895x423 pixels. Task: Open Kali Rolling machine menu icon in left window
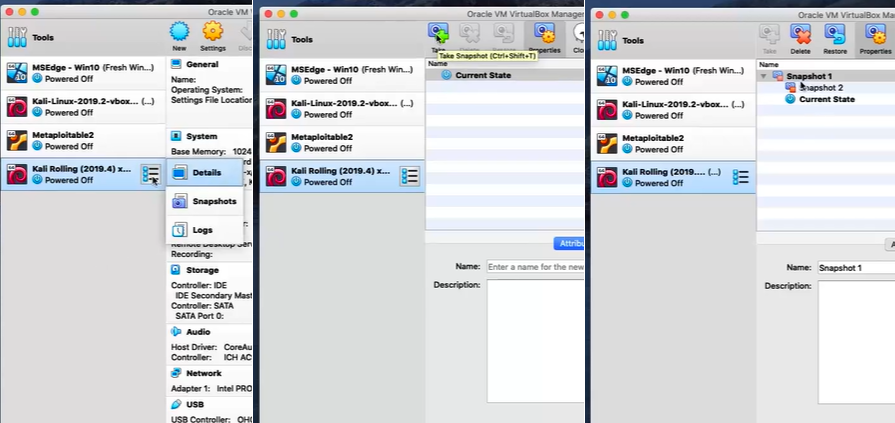[x=151, y=175]
